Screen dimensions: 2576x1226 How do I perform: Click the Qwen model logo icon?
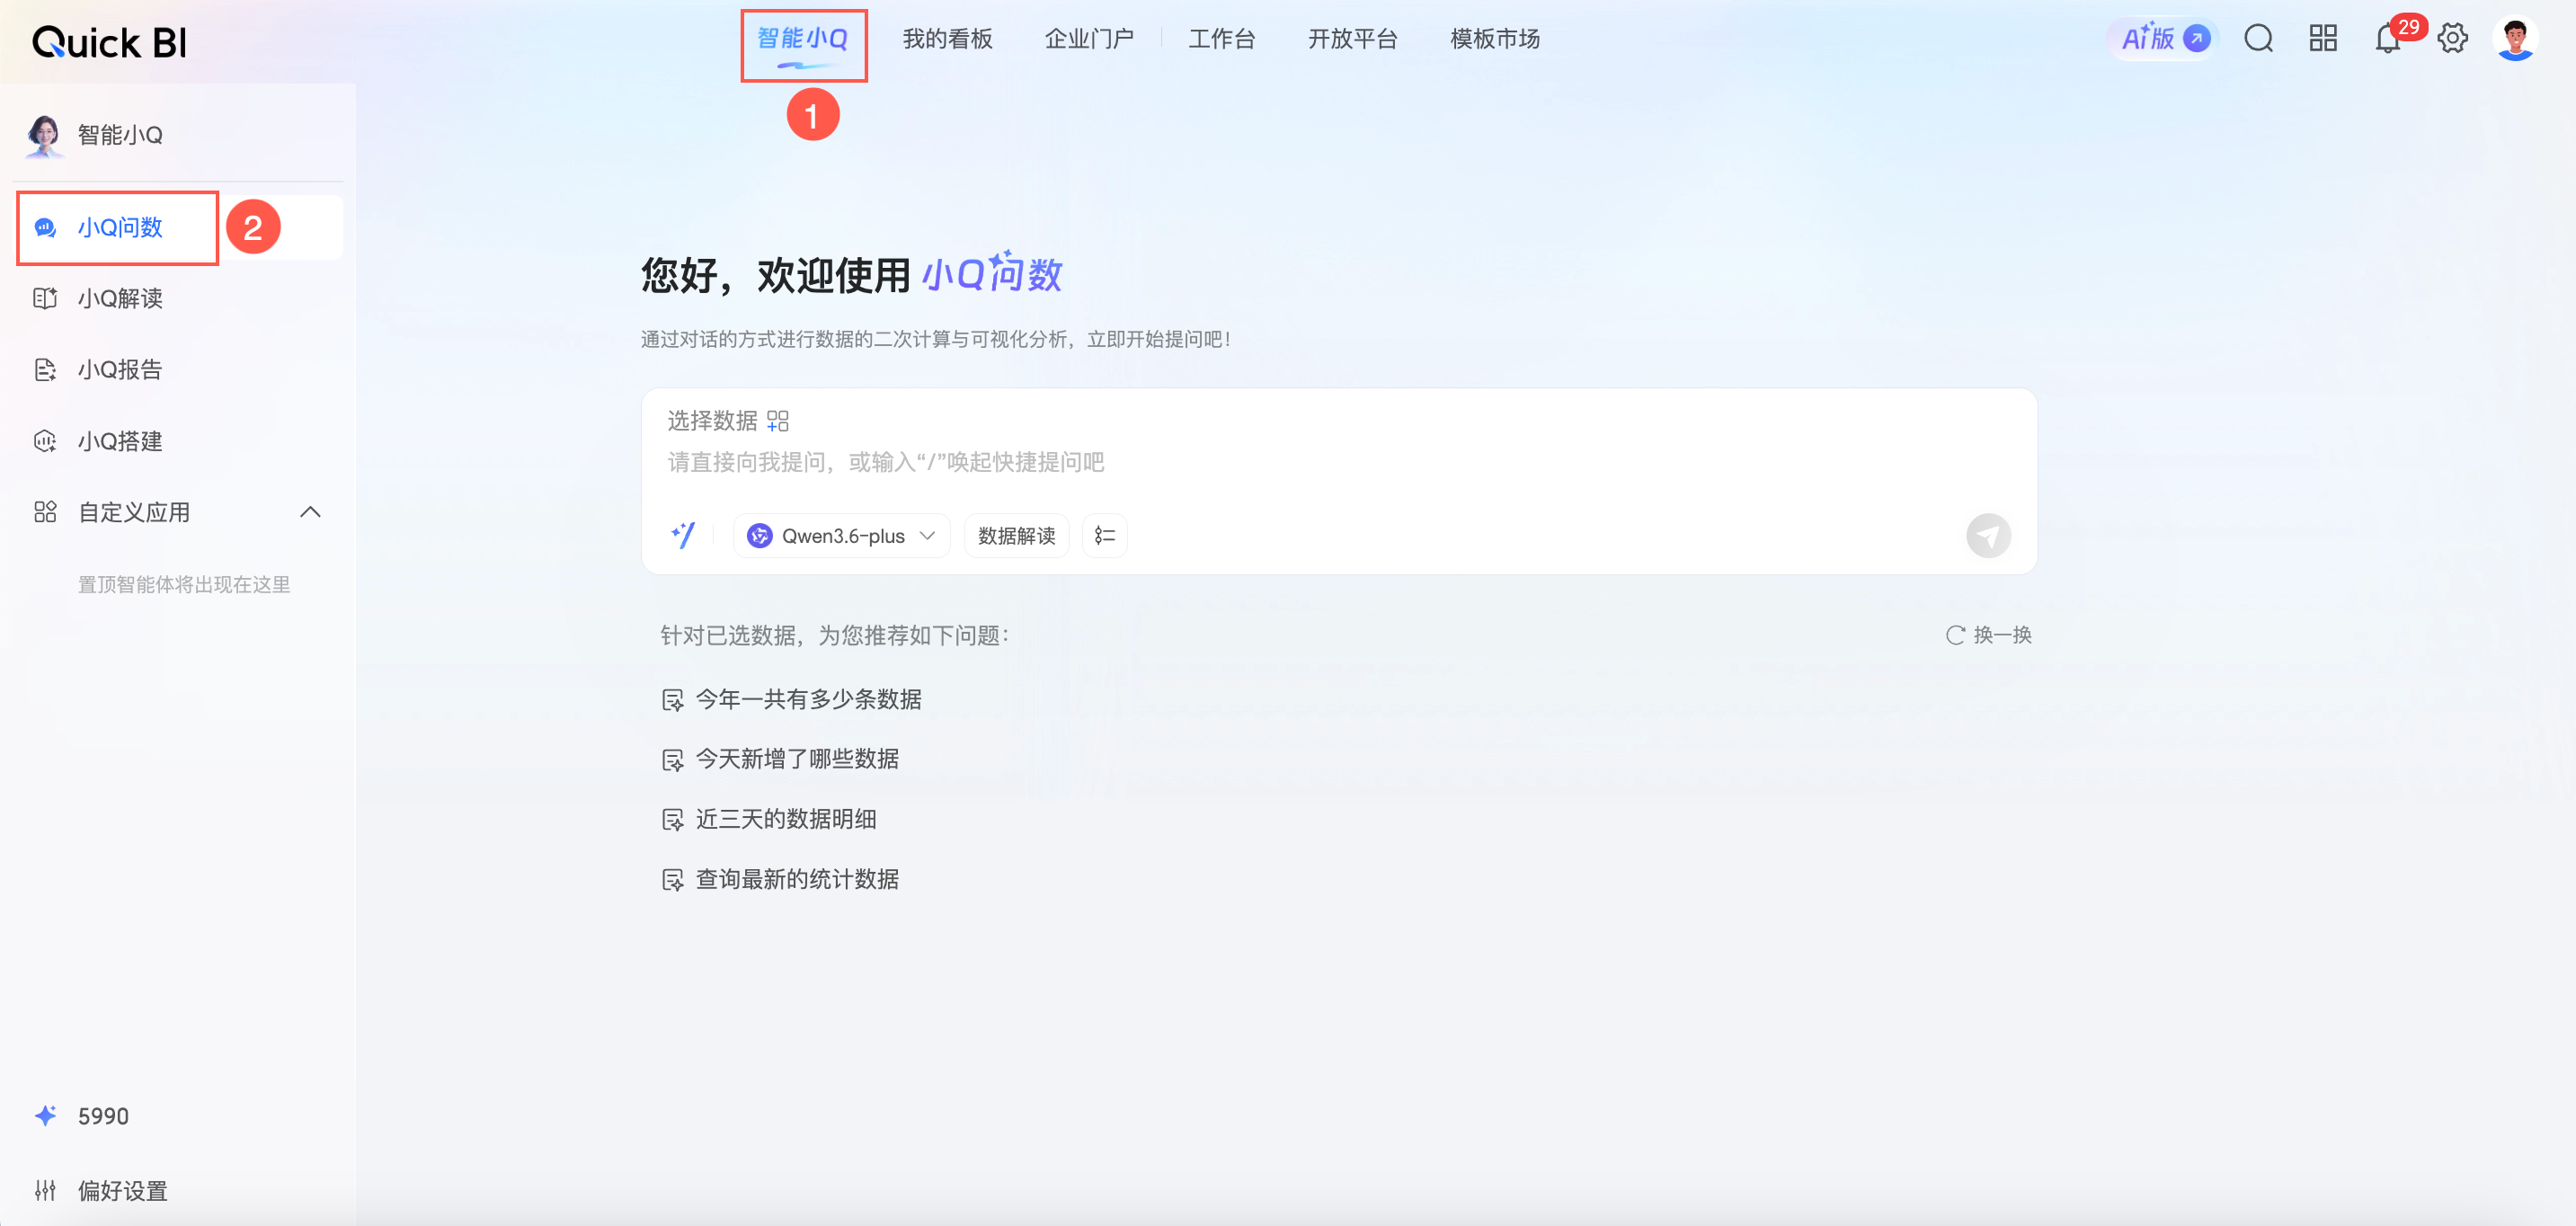759,536
